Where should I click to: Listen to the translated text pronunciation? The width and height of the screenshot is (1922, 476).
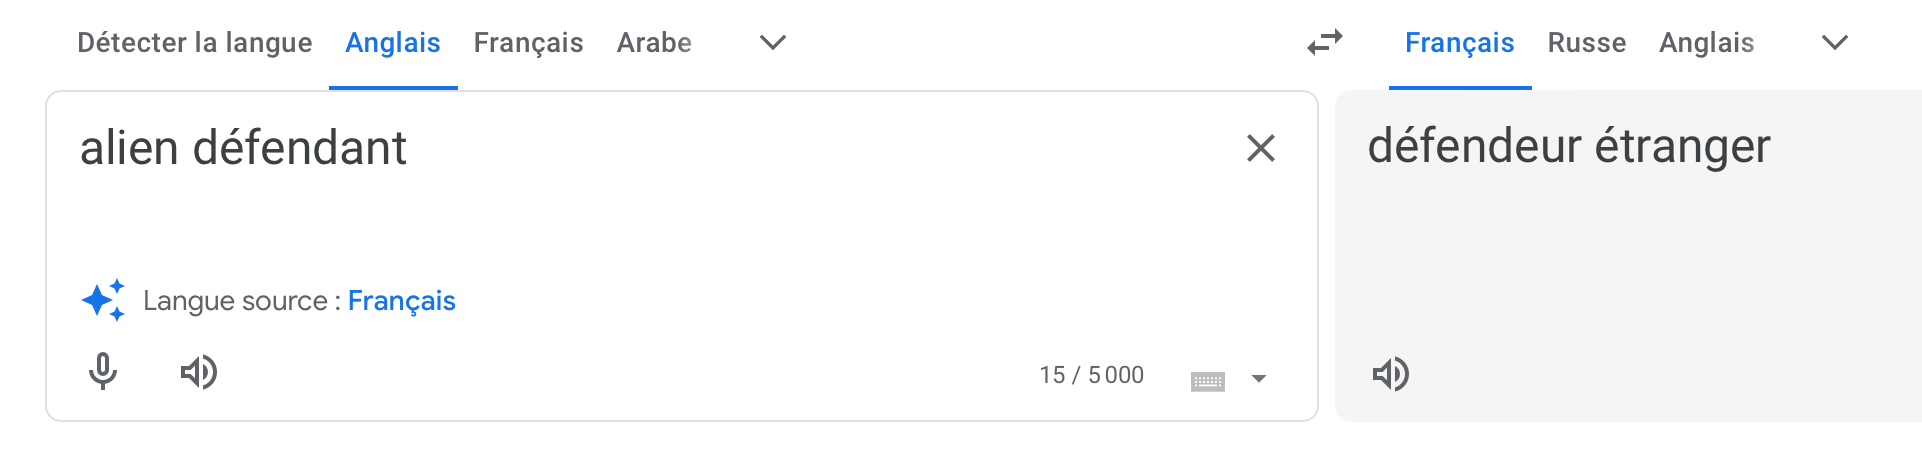pos(1390,374)
